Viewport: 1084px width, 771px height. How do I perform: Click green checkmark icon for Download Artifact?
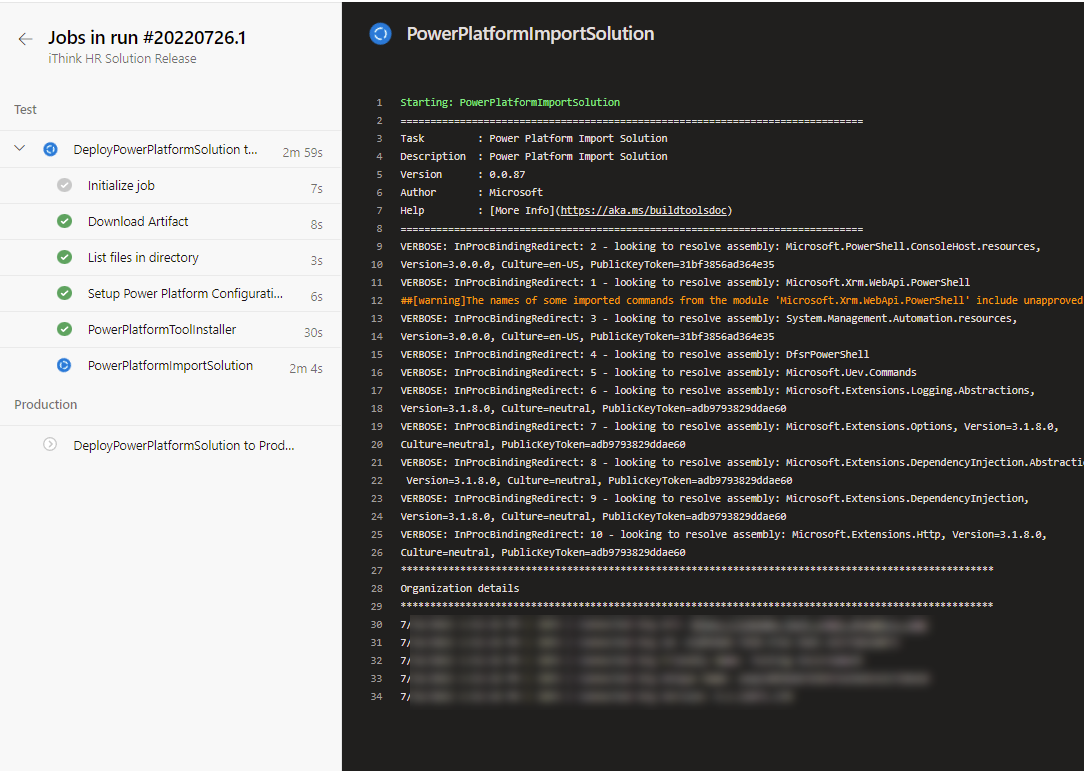coord(65,222)
